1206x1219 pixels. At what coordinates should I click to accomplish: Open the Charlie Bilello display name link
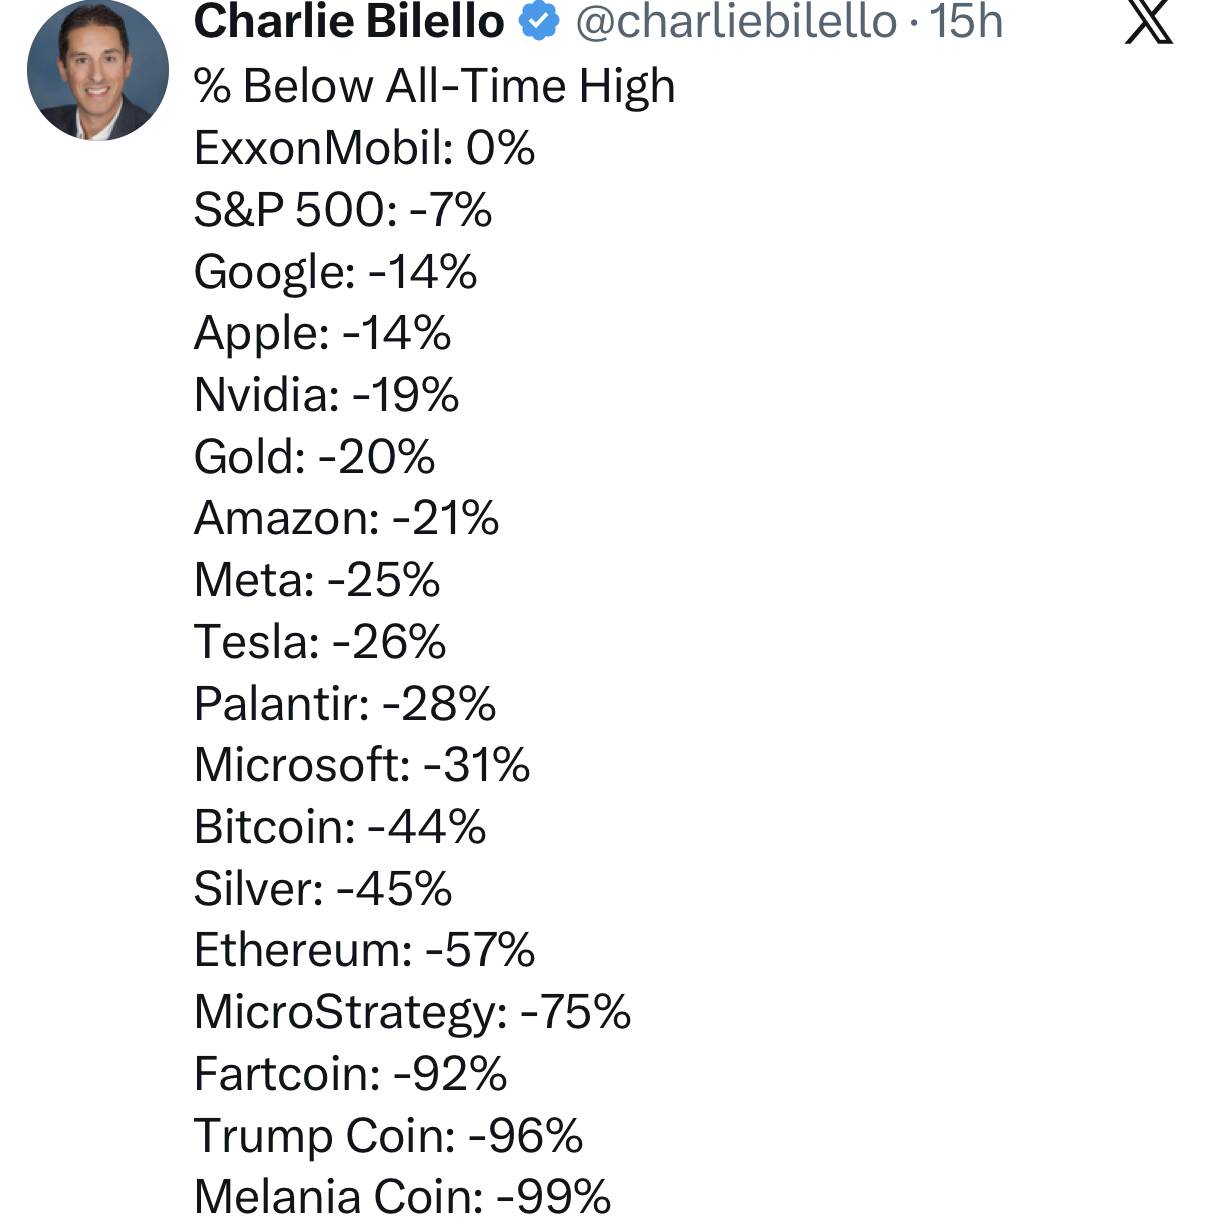(348, 21)
